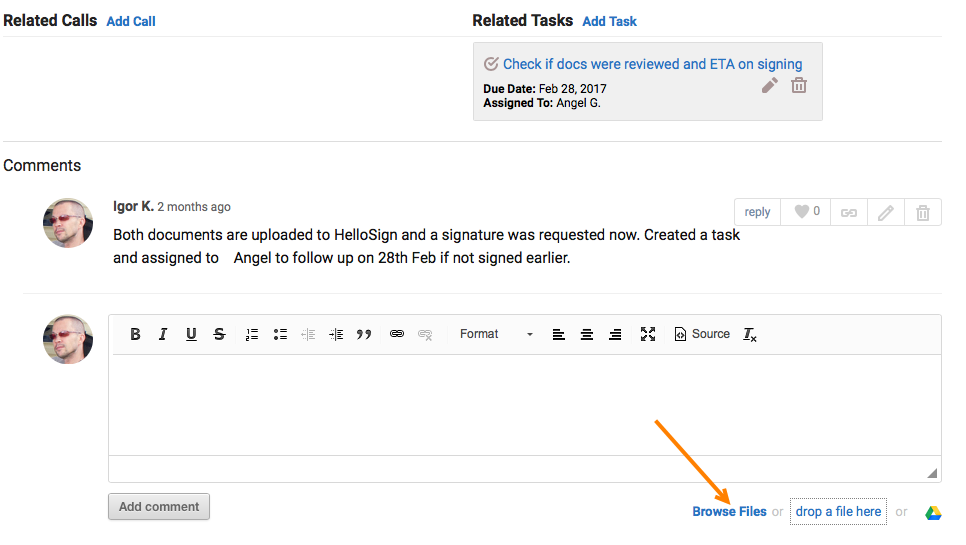
Task: Click Browse Files to attach a file
Action: click(729, 512)
